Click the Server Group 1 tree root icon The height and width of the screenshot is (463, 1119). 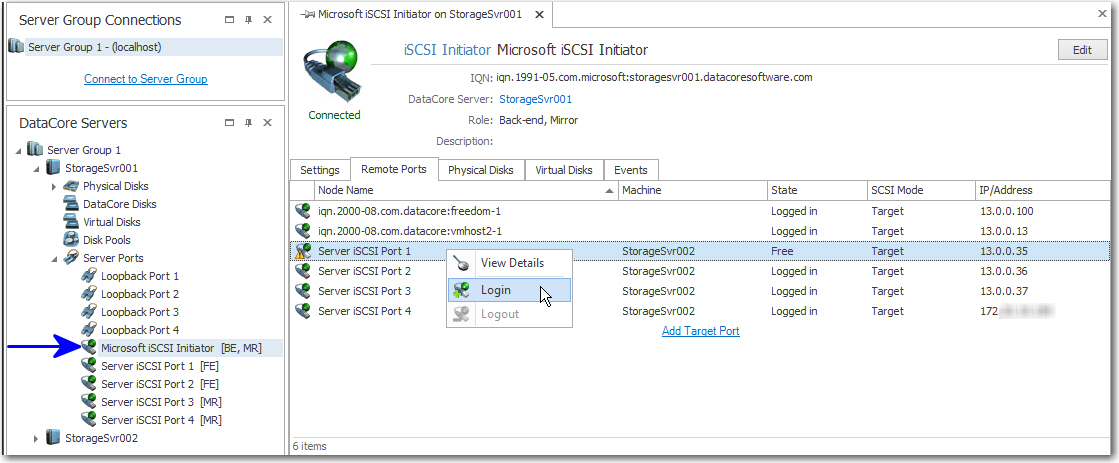[x=36, y=150]
